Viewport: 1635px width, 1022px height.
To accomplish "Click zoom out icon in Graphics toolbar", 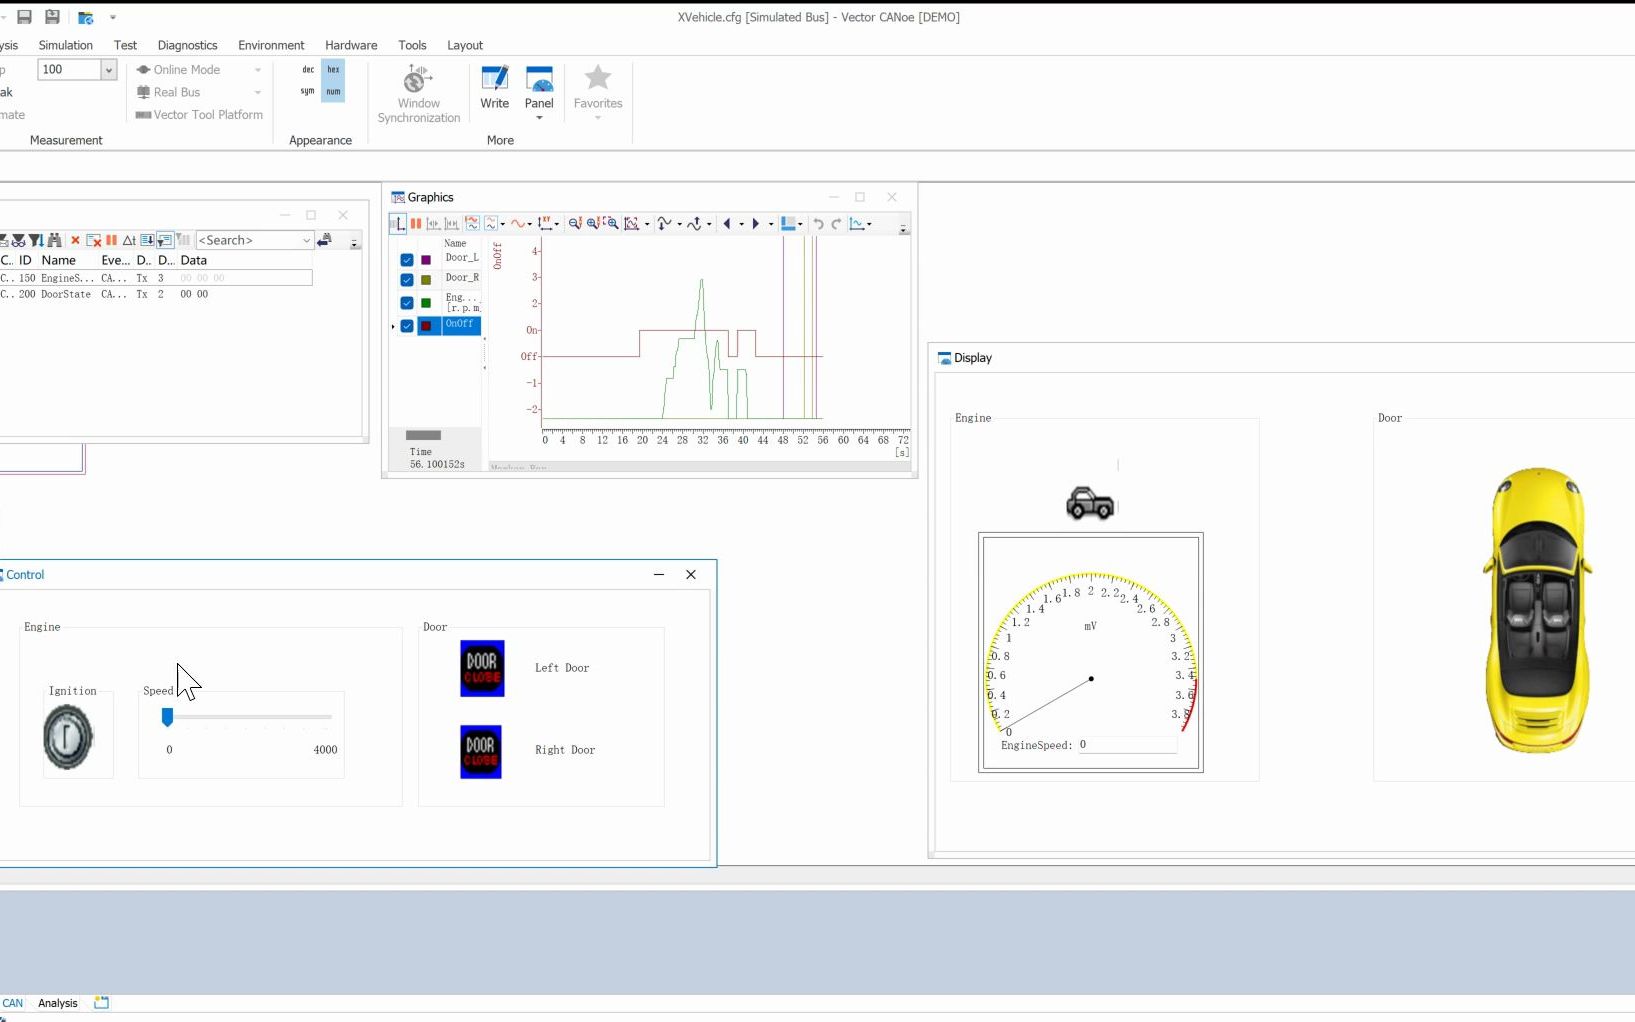I will coord(575,224).
